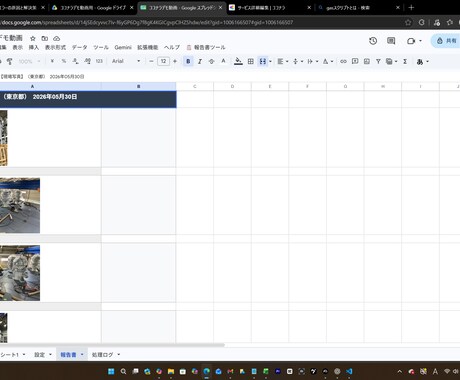Choose text color A
The width and height of the screenshot is (460, 380).
tap(223, 61)
